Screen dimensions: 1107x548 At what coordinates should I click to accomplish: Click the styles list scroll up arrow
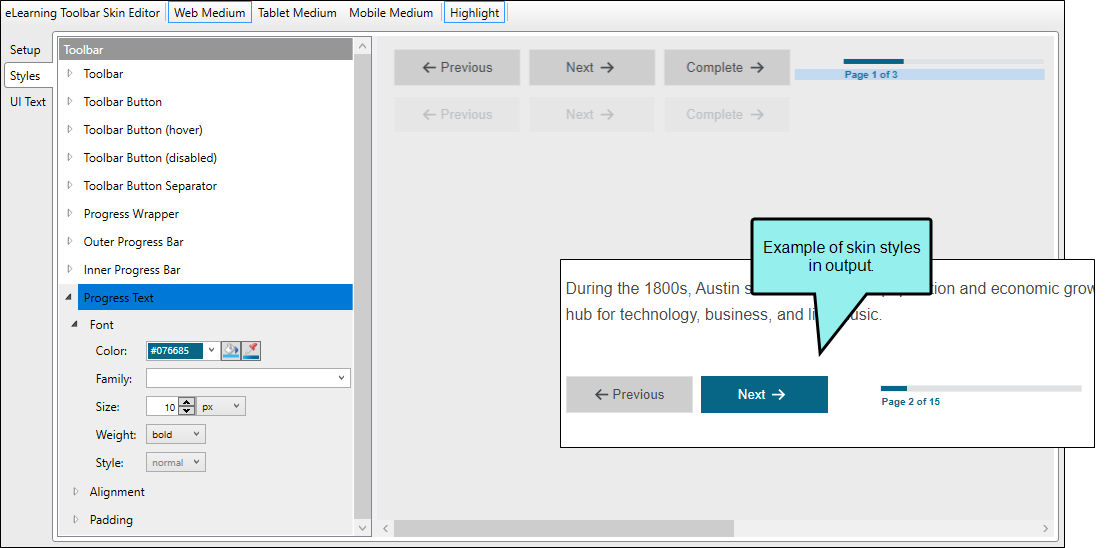click(x=362, y=47)
